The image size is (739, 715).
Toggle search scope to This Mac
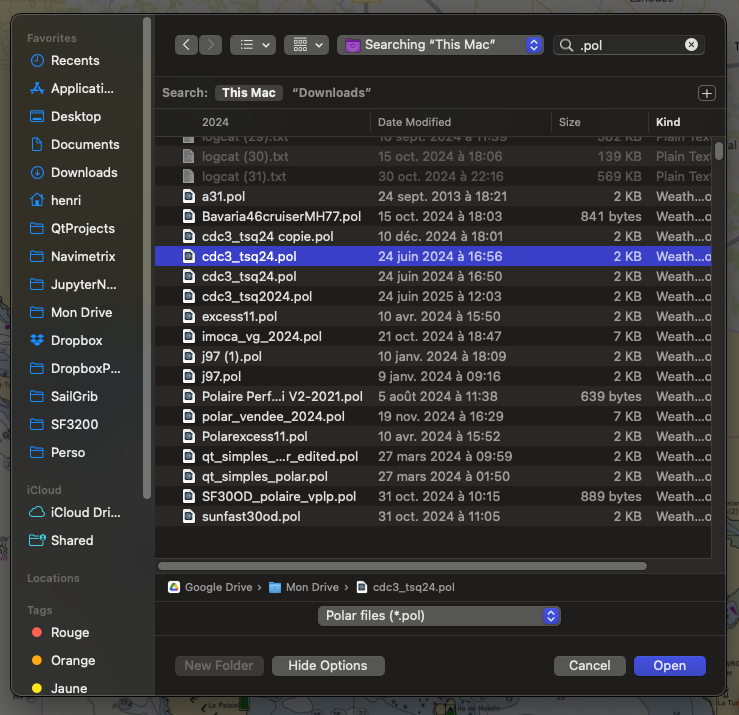pos(248,93)
